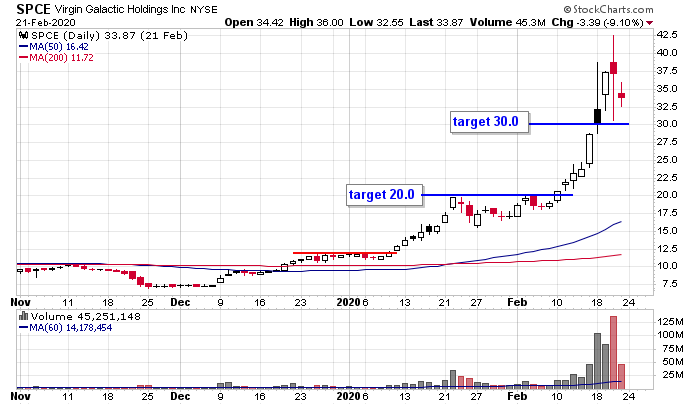Click the Nov label on volume chart axis

[21, 397]
